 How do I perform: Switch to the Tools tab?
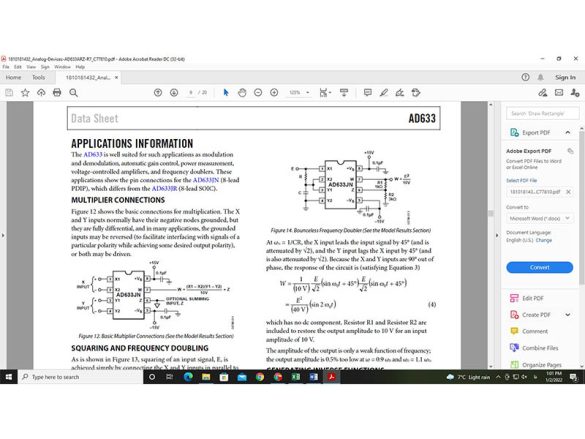[x=38, y=78]
